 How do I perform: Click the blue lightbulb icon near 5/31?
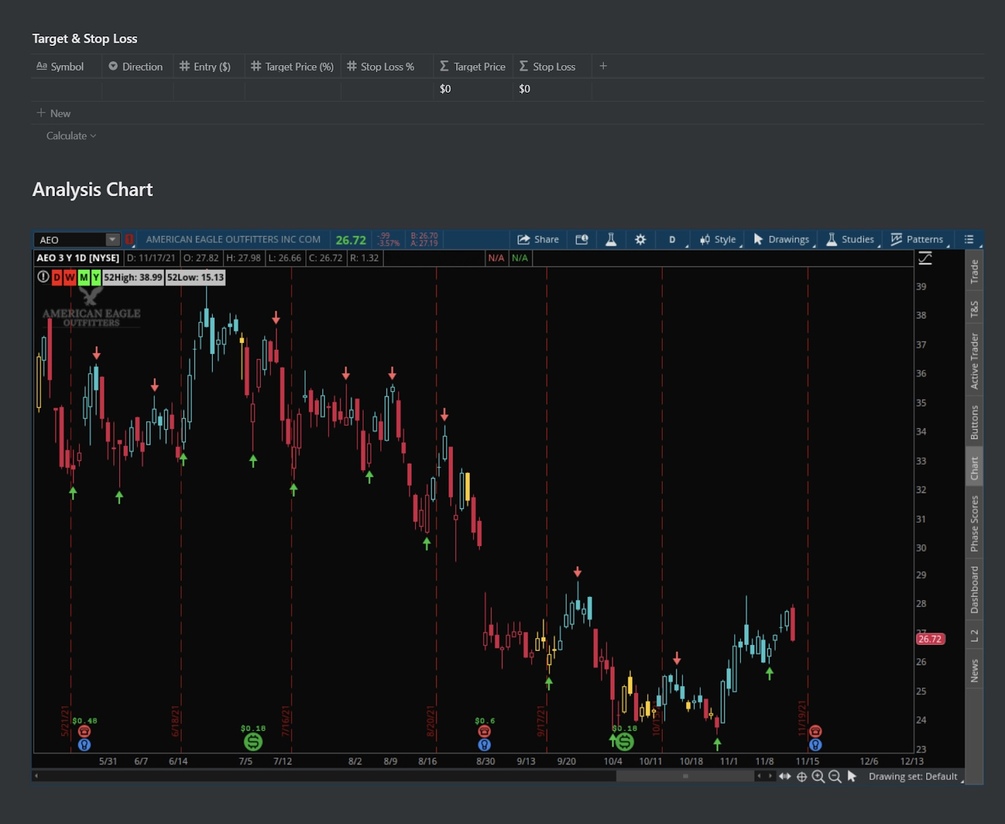(x=84, y=745)
